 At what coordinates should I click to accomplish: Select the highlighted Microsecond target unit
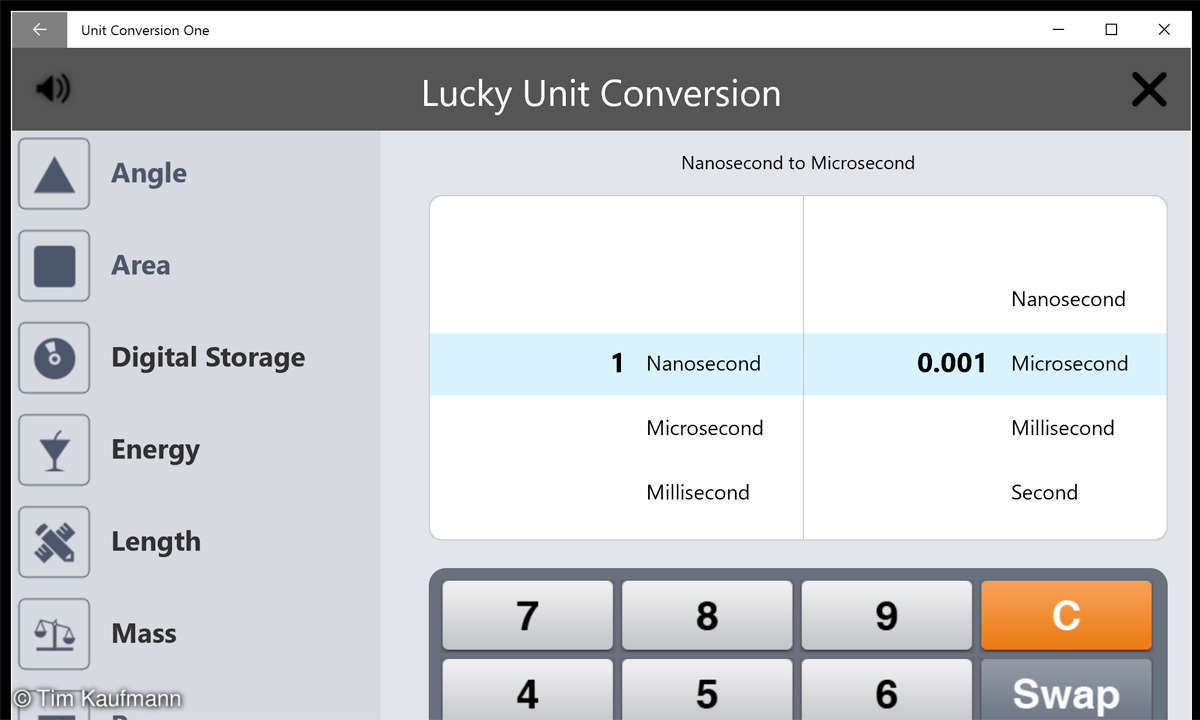pyautogui.click(x=1069, y=364)
